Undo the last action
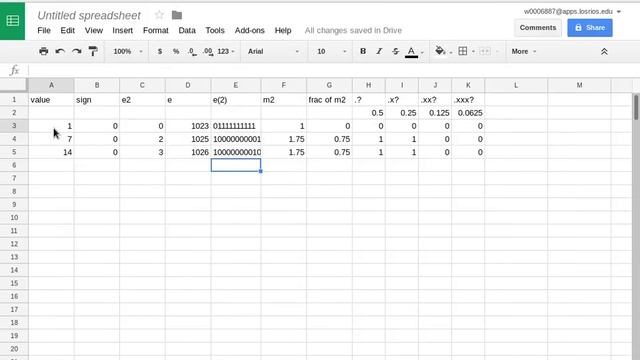The width and height of the screenshot is (640, 360). pos(60,51)
